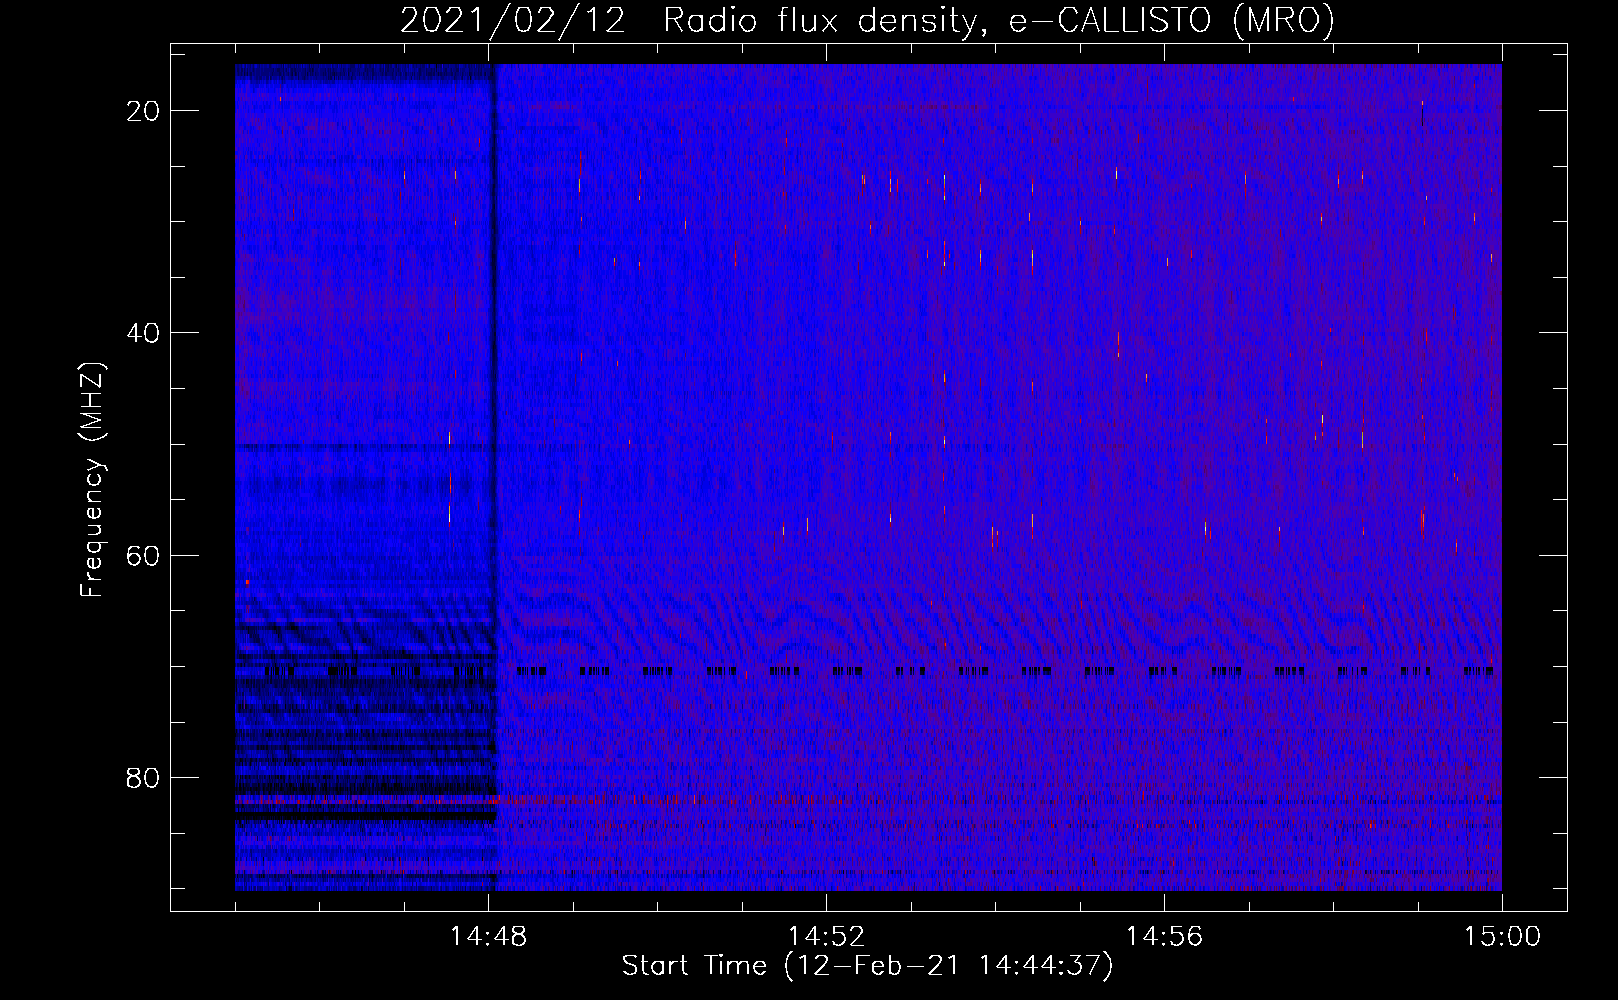Screen dimensions: 1618x1000
Task: Click the '20' frequency tick label
Action: pos(144,111)
